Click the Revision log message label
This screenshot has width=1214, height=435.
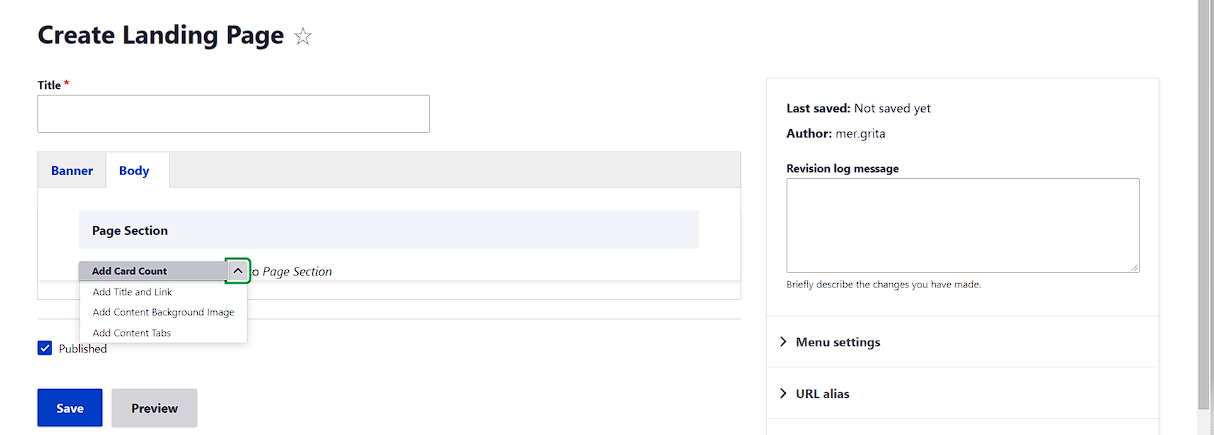[843, 169]
